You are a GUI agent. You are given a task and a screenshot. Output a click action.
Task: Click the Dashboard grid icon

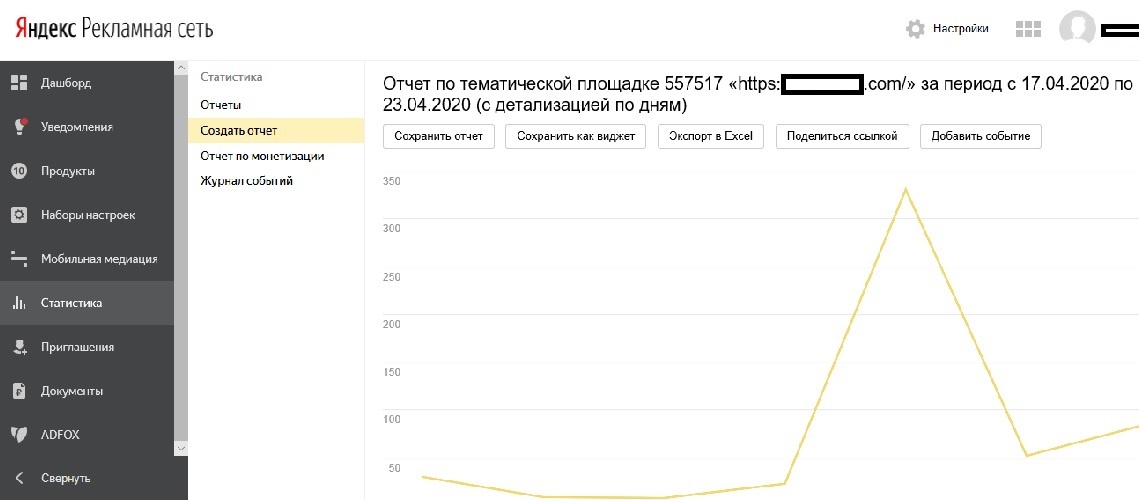coord(18,83)
